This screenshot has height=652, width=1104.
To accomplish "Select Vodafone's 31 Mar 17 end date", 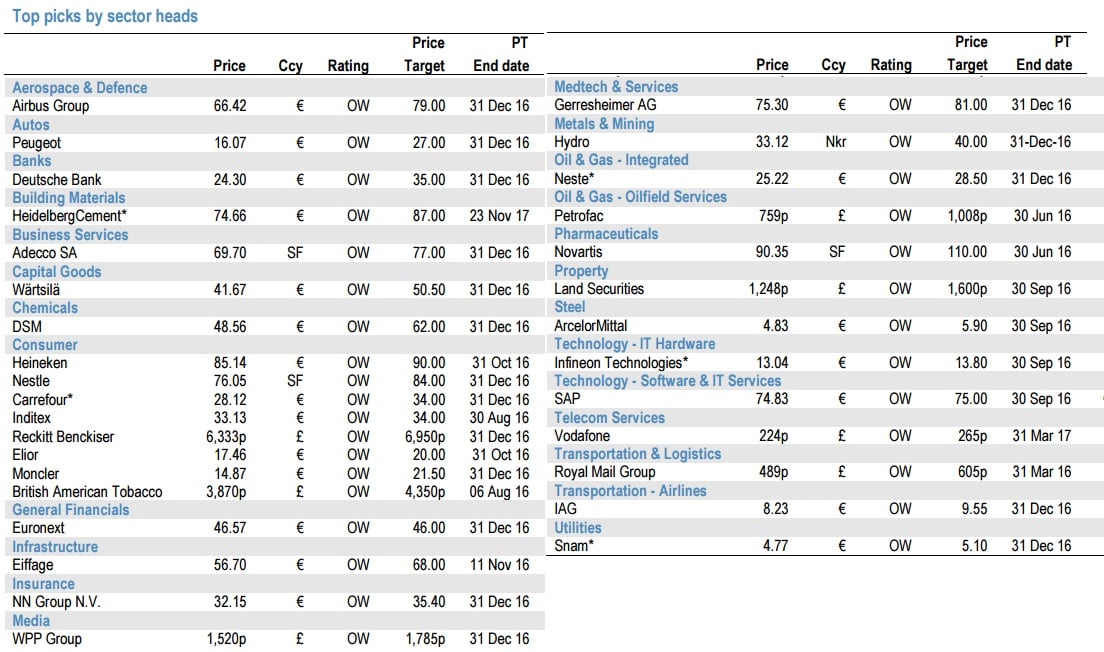I will click(1041, 436).
